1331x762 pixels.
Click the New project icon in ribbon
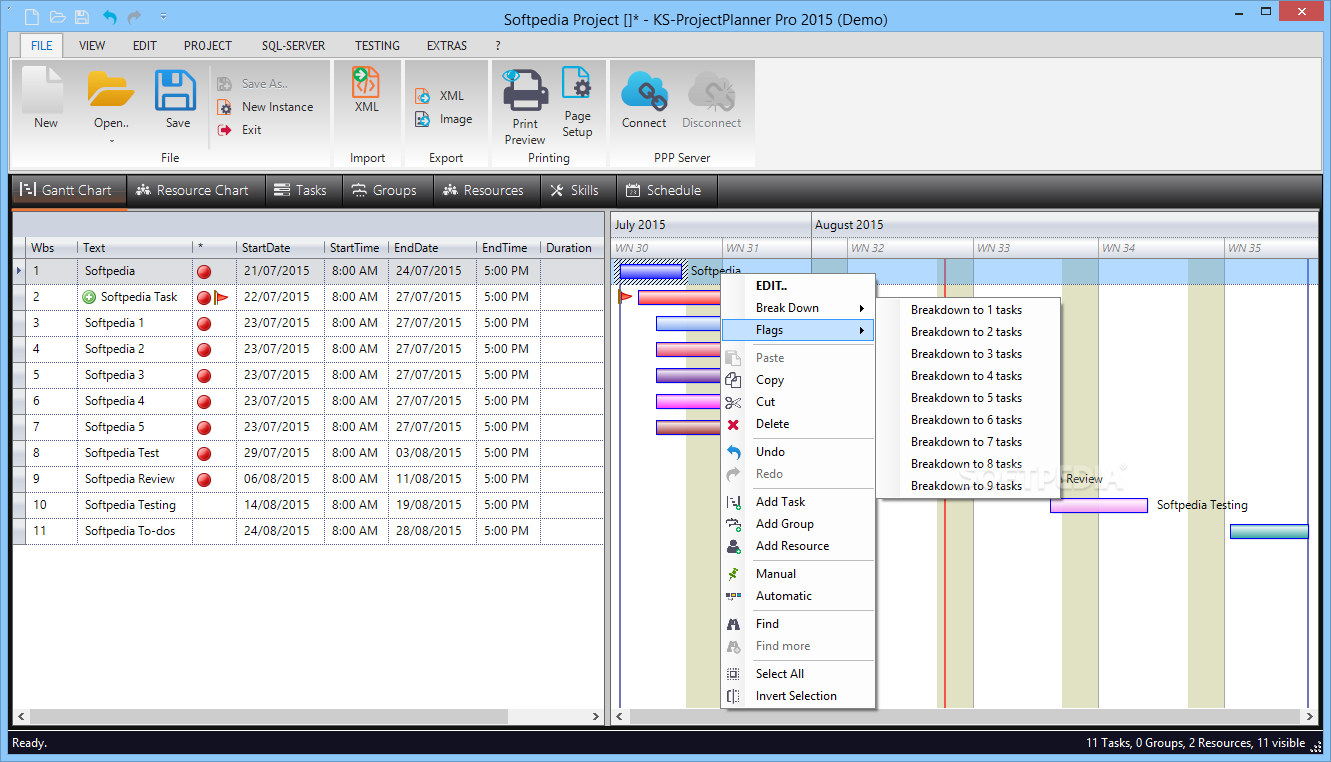tap(45, 98)
